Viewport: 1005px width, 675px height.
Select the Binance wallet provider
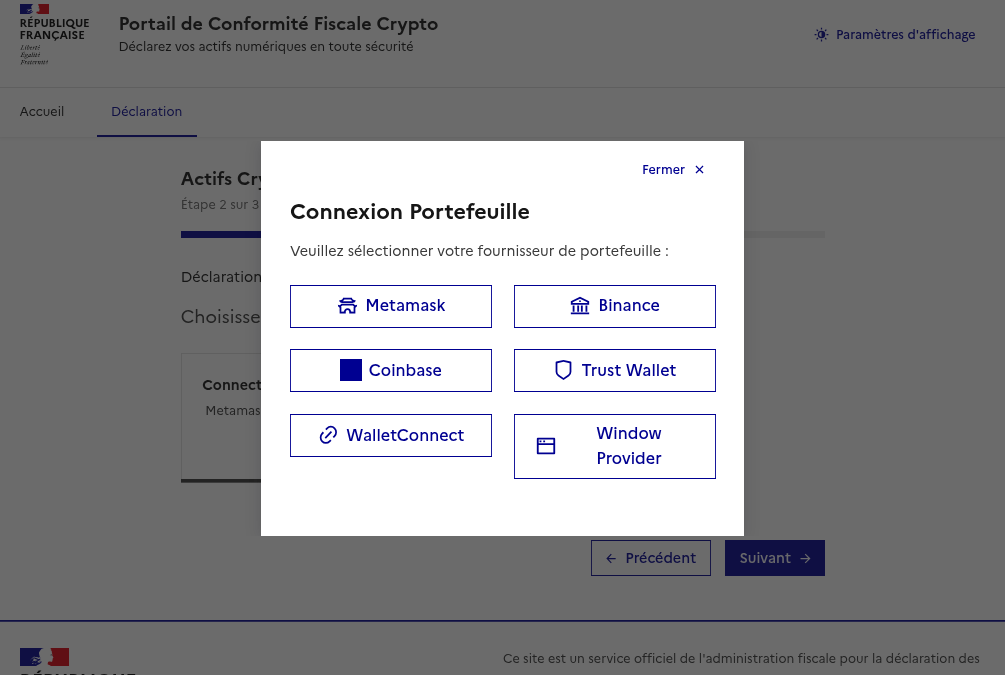tap(629, 306)
